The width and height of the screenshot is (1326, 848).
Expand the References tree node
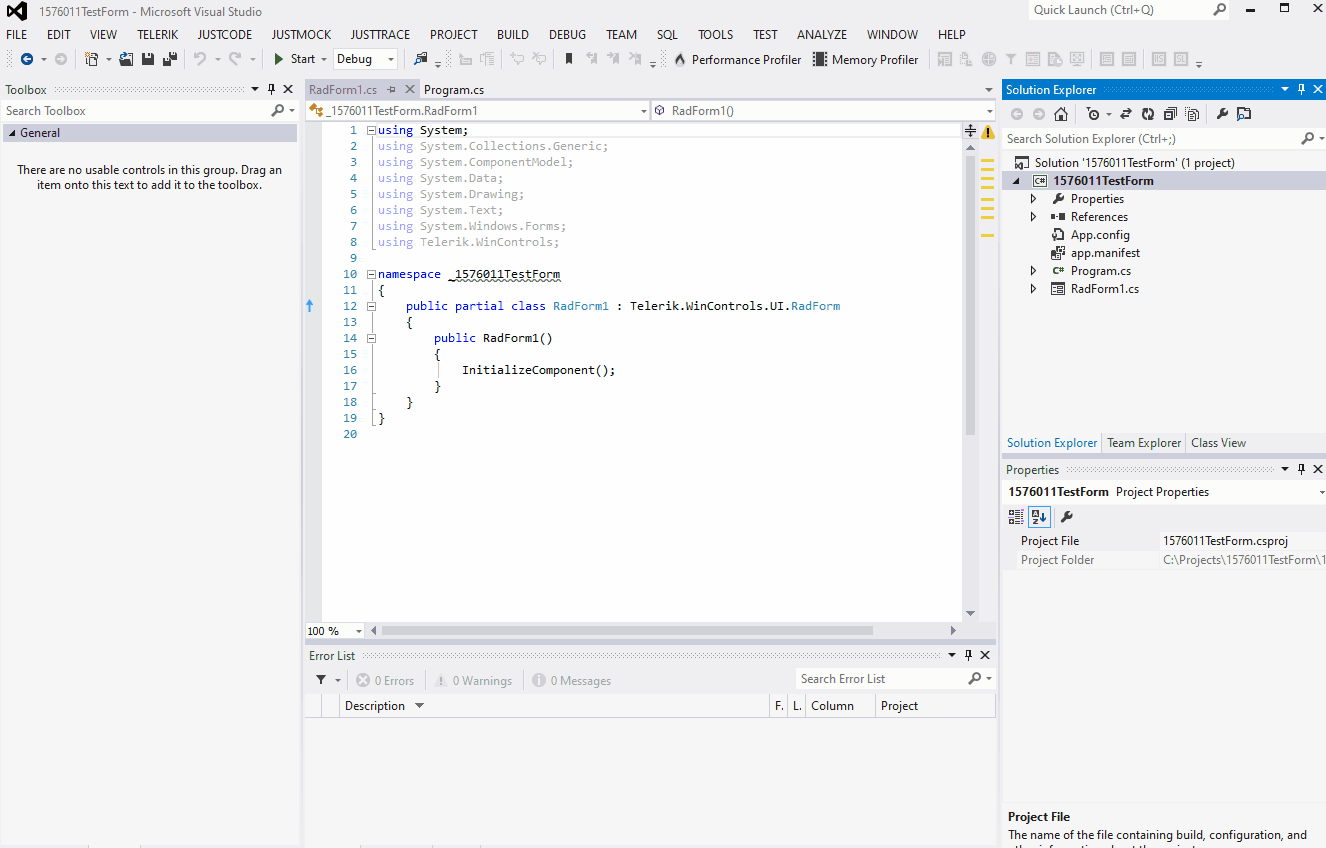[1034, 217]
